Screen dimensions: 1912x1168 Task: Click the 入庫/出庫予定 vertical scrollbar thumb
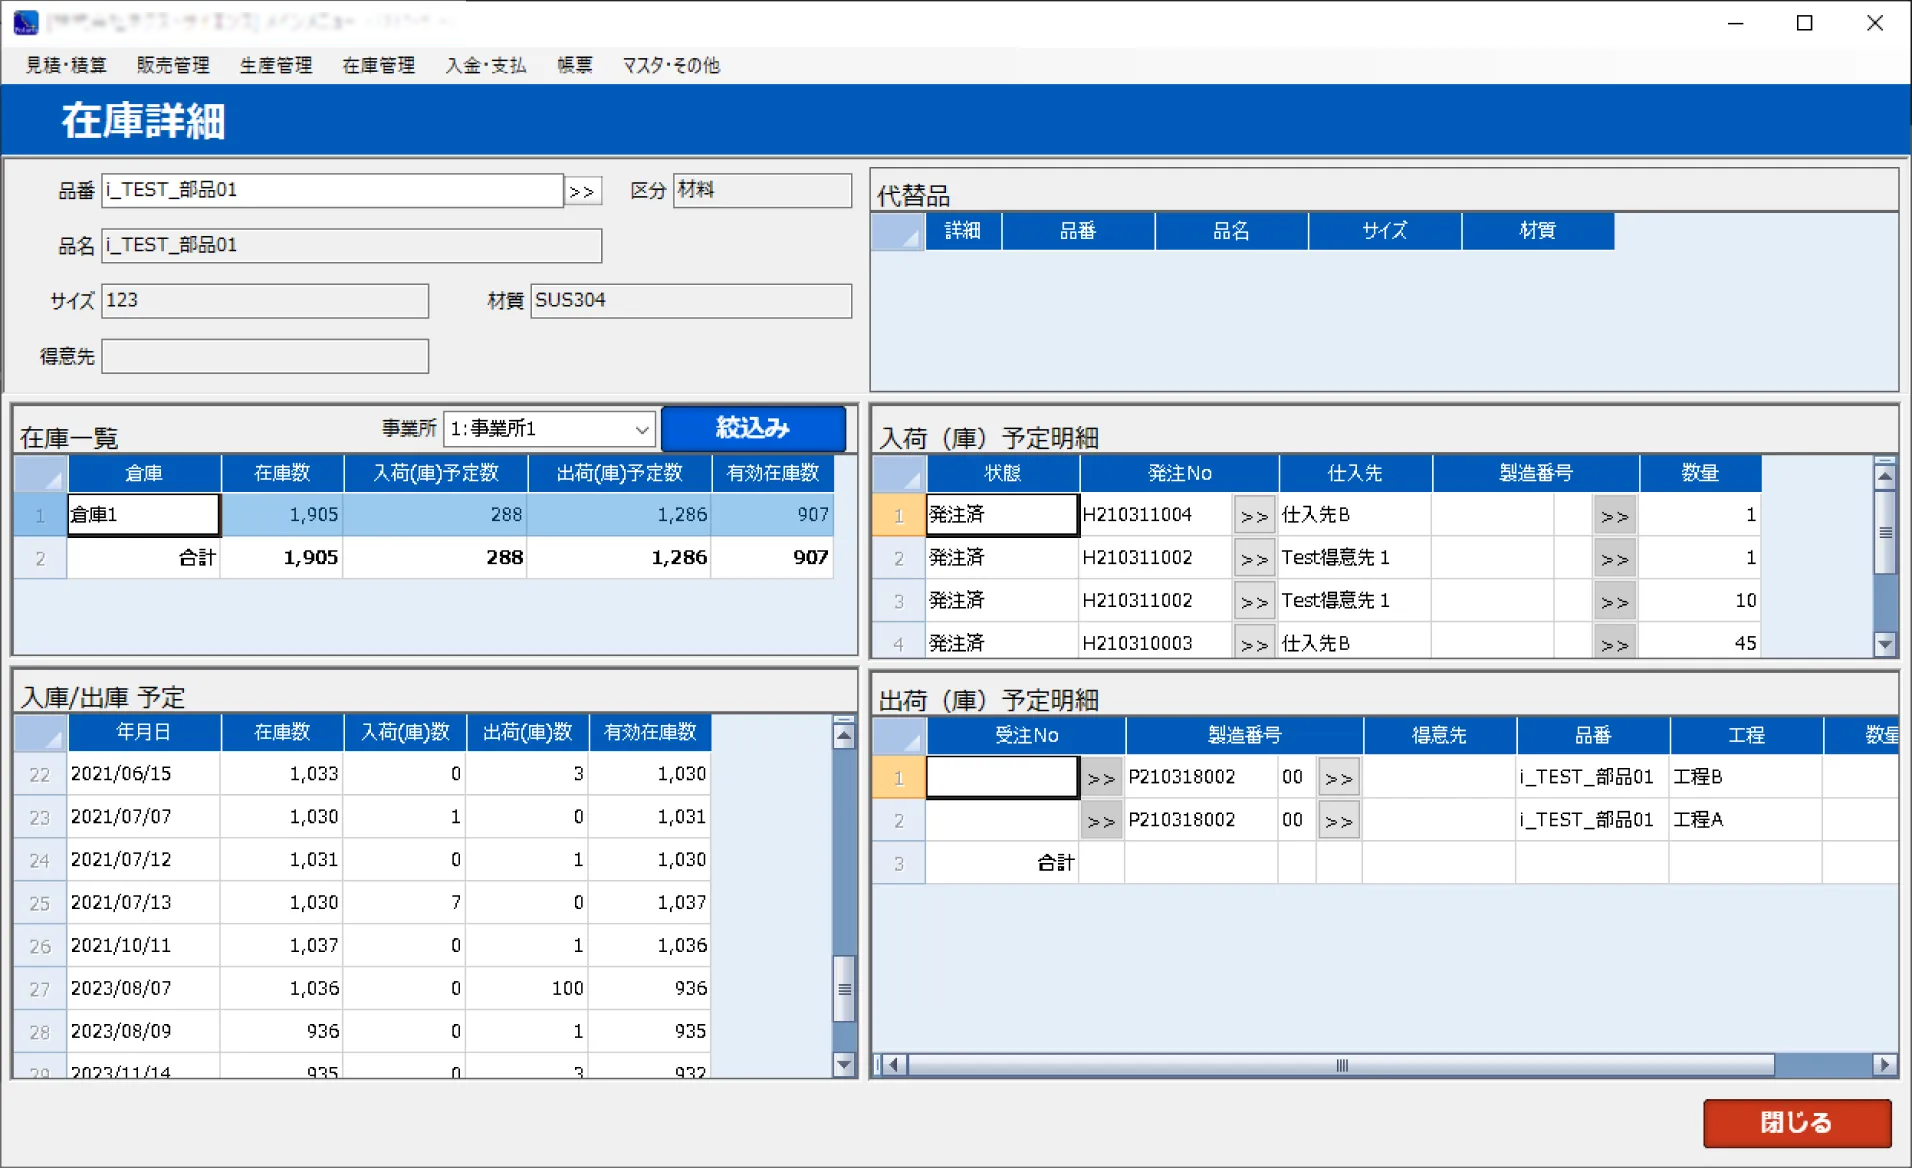tap(845, 988)
